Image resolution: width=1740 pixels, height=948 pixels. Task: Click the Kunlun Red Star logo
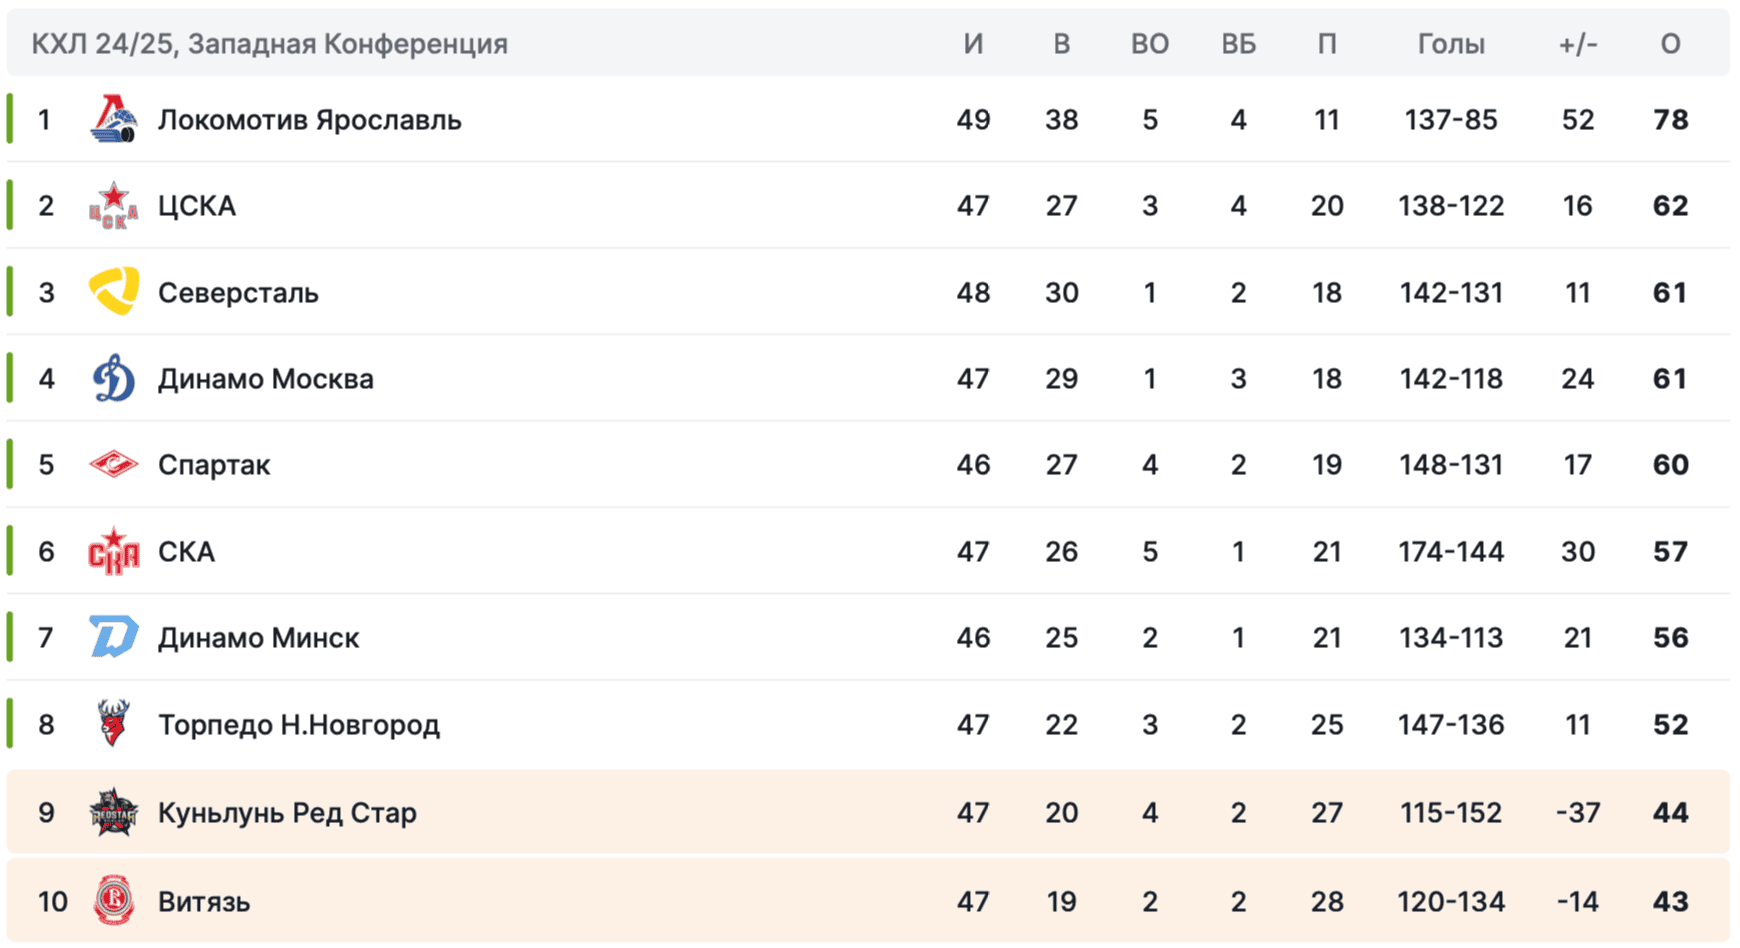coord(113,812)
